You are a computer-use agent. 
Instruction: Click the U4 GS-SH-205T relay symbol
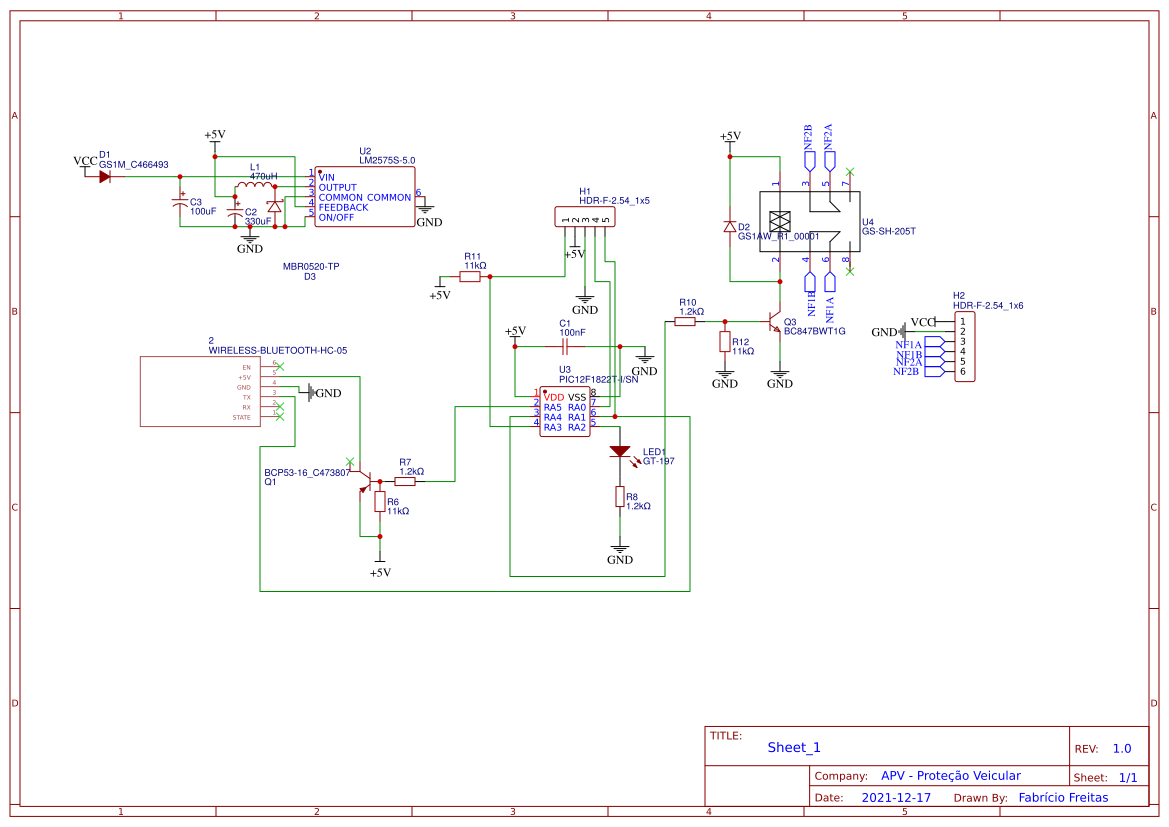pos(810,220)
